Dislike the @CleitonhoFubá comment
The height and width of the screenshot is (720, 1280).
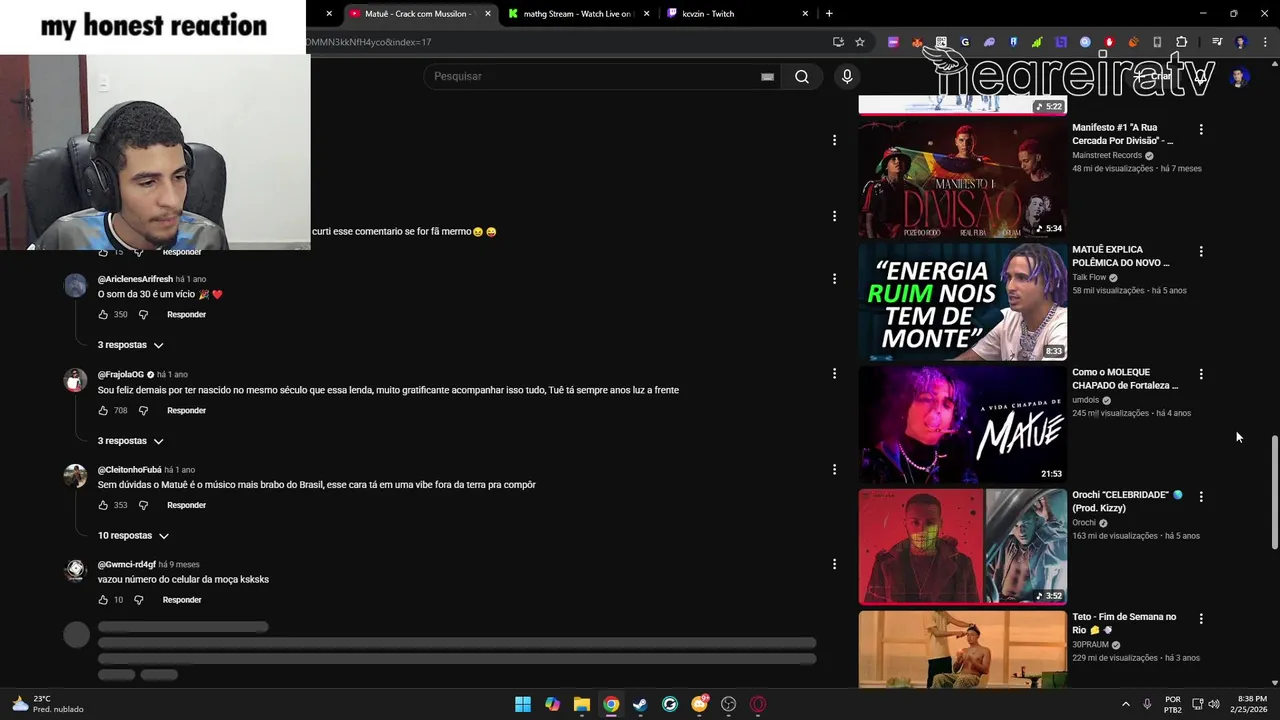tap(143, 505)
